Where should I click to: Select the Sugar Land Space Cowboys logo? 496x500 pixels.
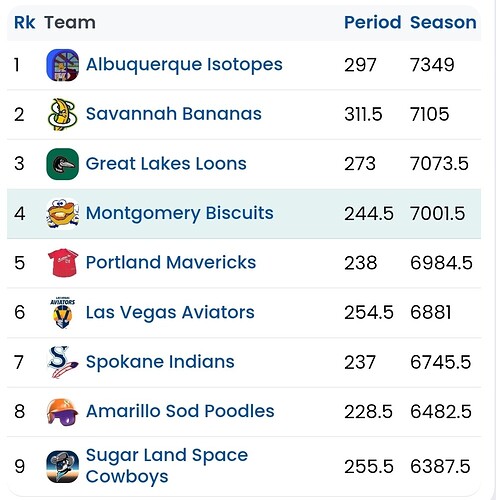click(x=62, y=466)
